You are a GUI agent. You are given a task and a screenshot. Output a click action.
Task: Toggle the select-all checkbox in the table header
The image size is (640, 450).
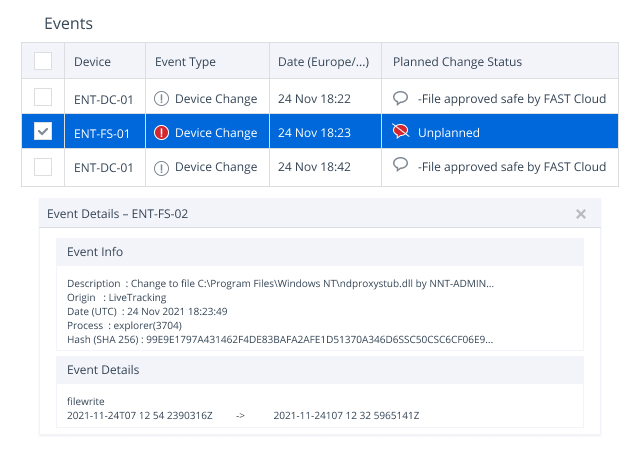pos(43,62)
